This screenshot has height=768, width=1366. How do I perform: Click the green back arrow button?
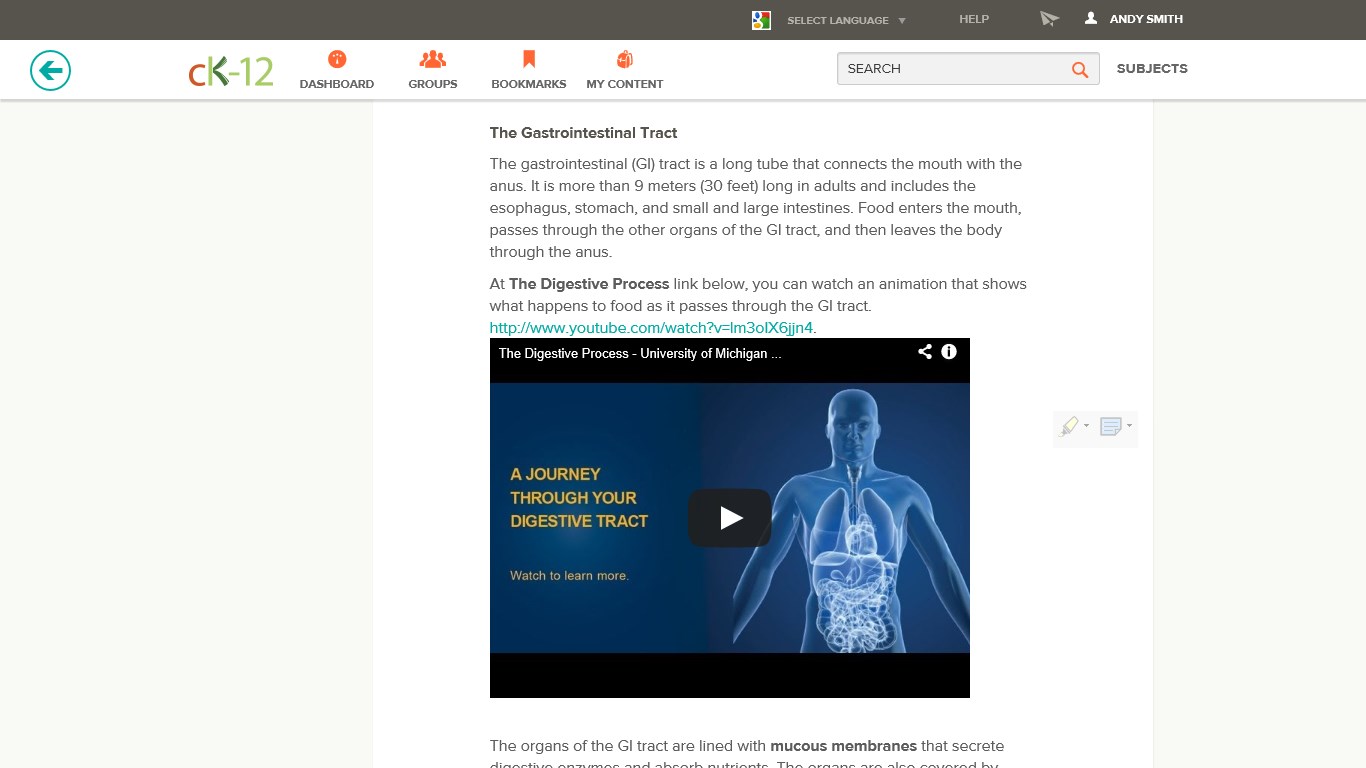[x=50, y=70]
